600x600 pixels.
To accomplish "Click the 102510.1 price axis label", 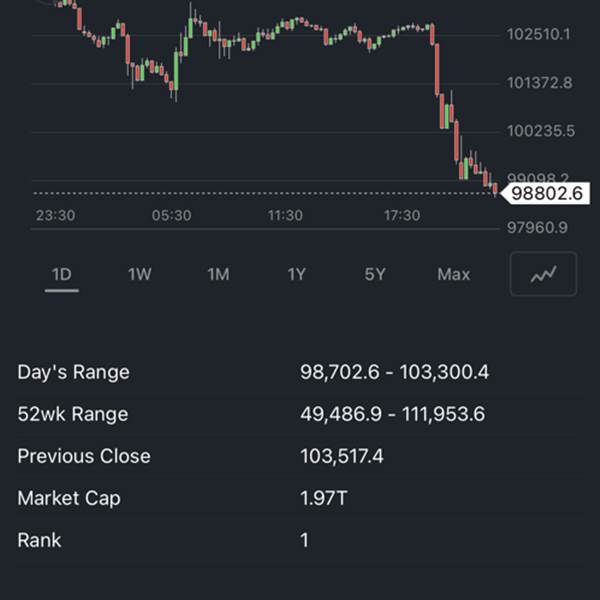I will coord(538,34).
